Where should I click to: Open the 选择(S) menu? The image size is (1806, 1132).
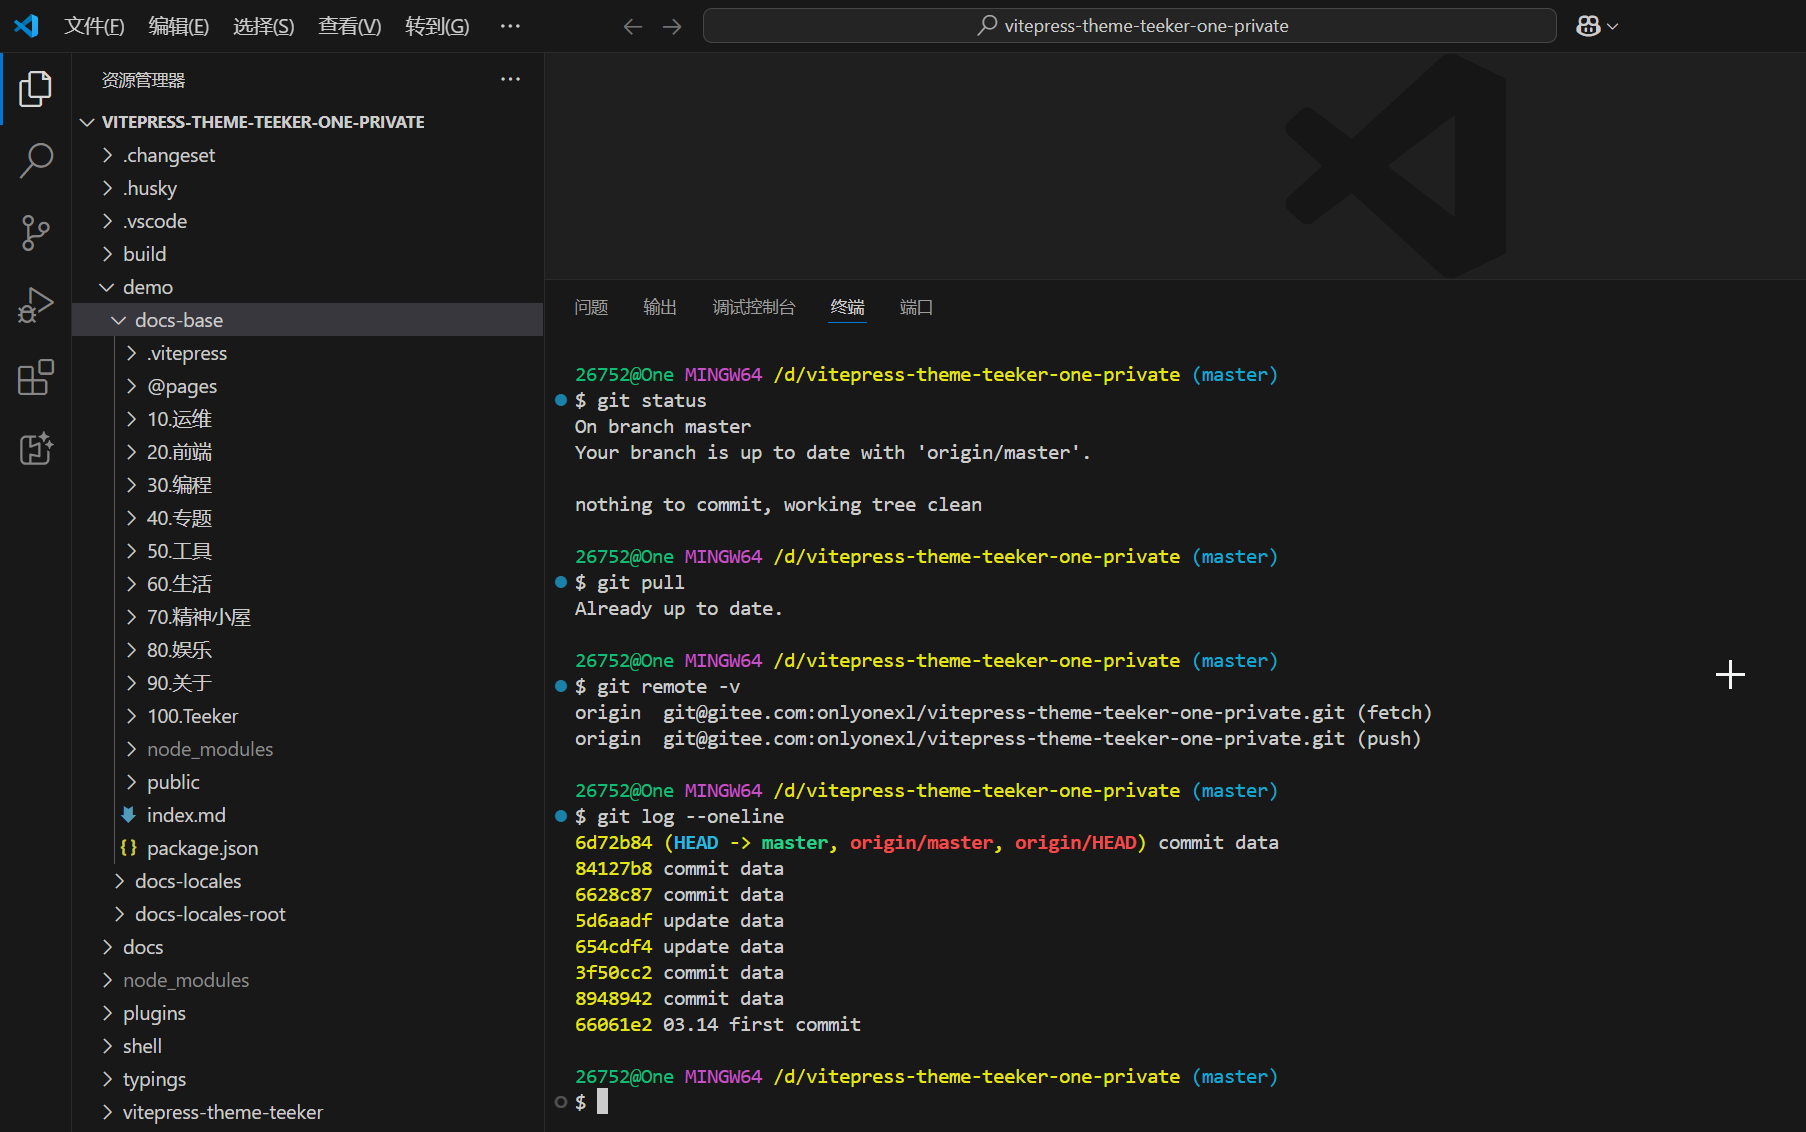[264, 26]
